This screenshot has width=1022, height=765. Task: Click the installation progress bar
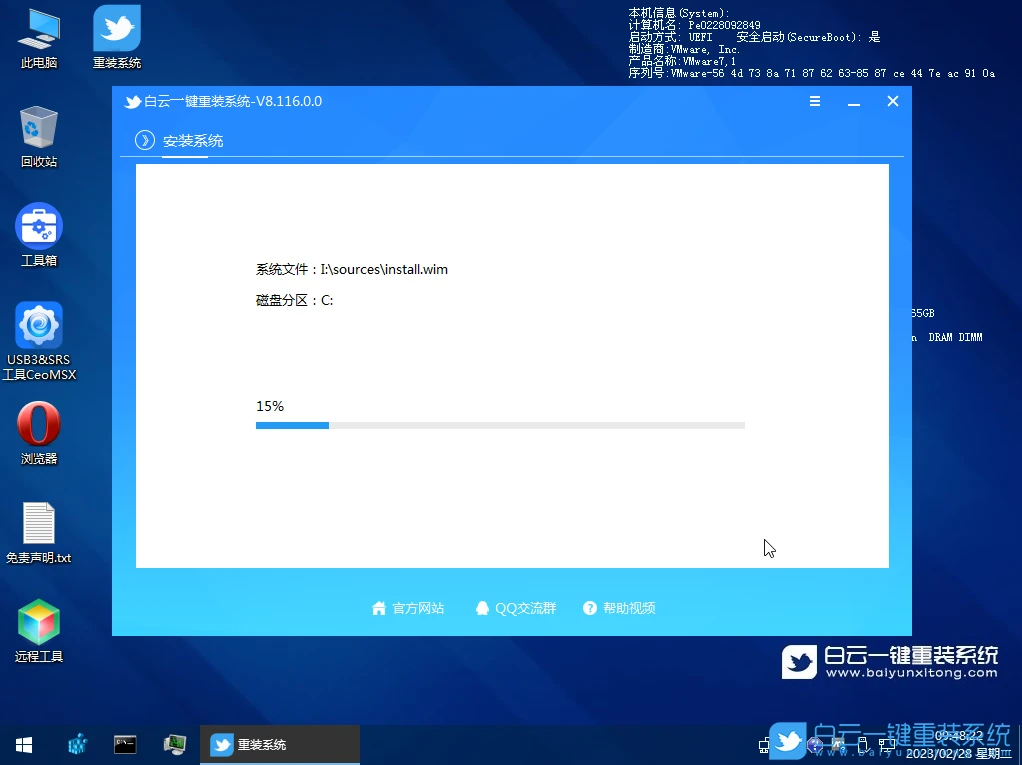(500, 426)
